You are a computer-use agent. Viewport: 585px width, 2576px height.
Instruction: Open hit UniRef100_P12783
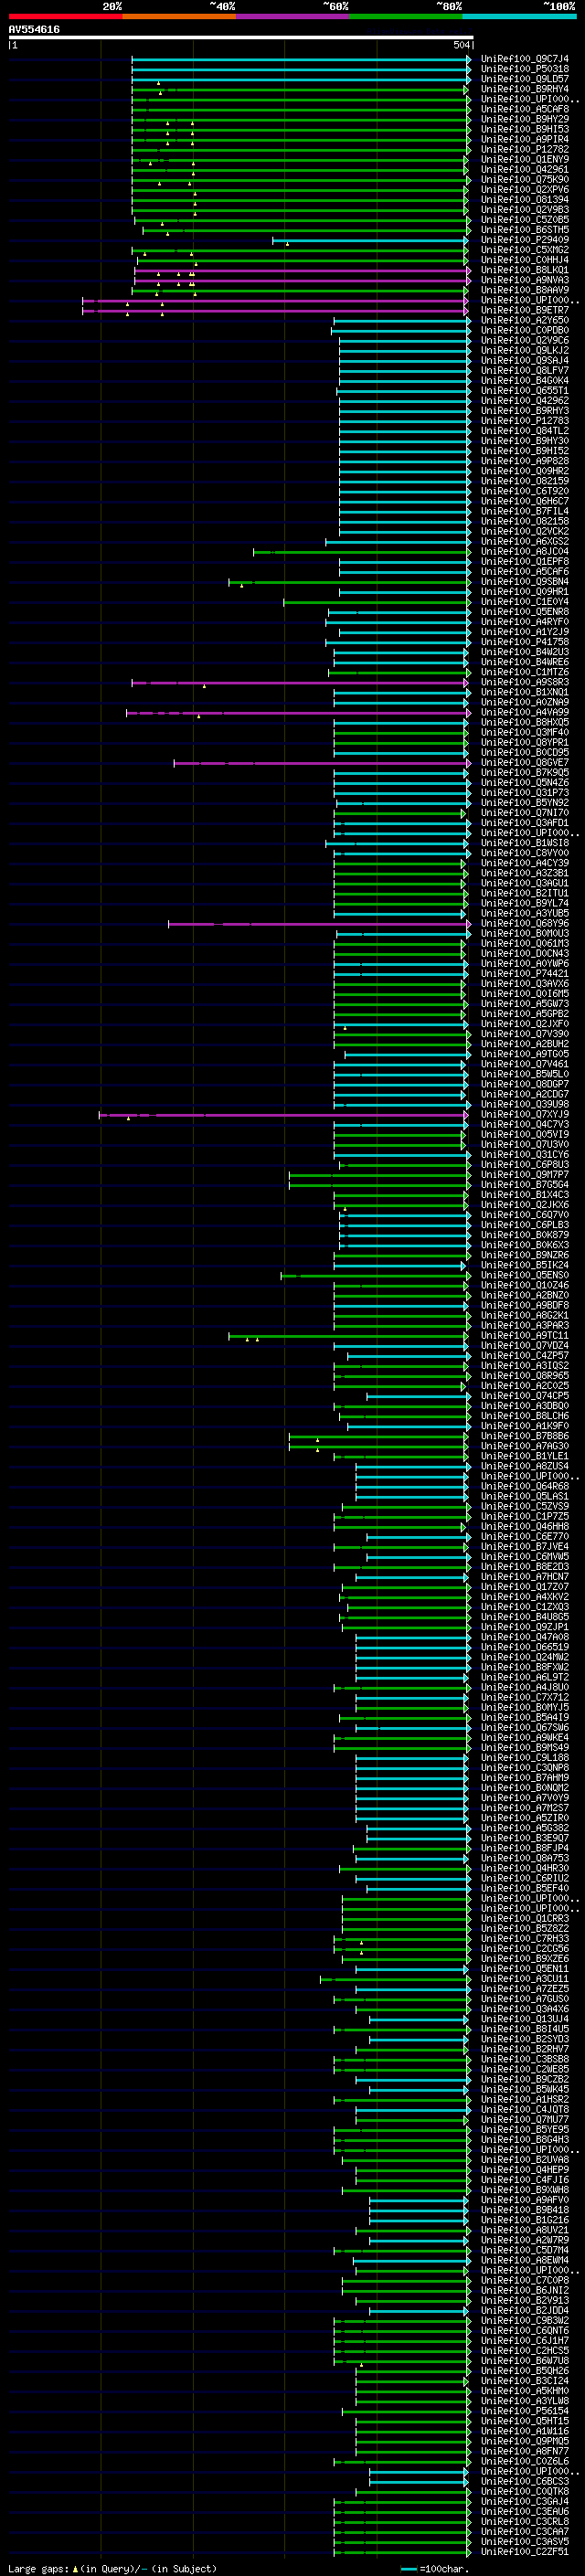[x=524, y=421]
